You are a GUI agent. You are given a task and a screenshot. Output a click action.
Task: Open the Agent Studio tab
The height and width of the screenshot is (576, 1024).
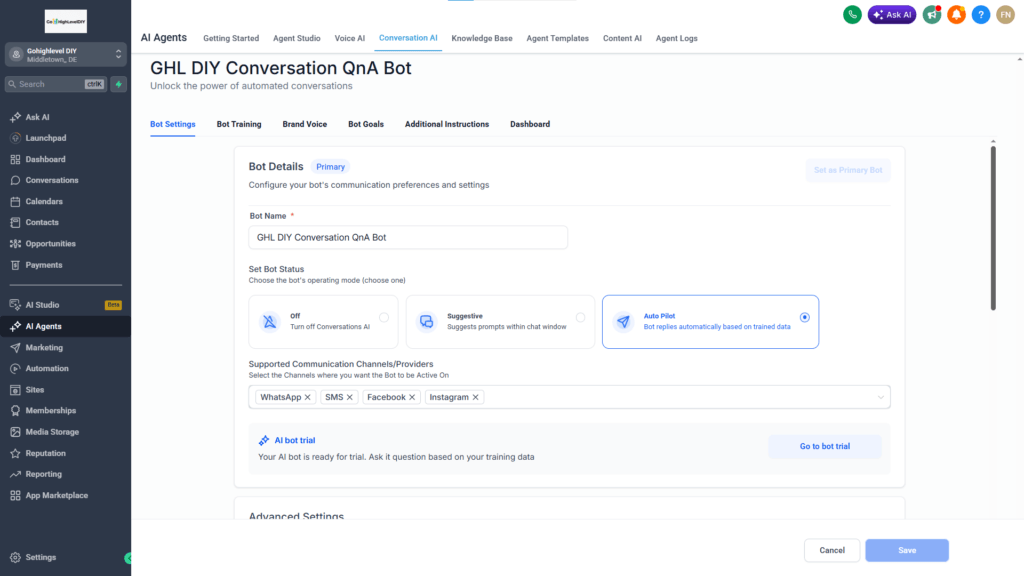pyautogui.click(x=296, y=39)
